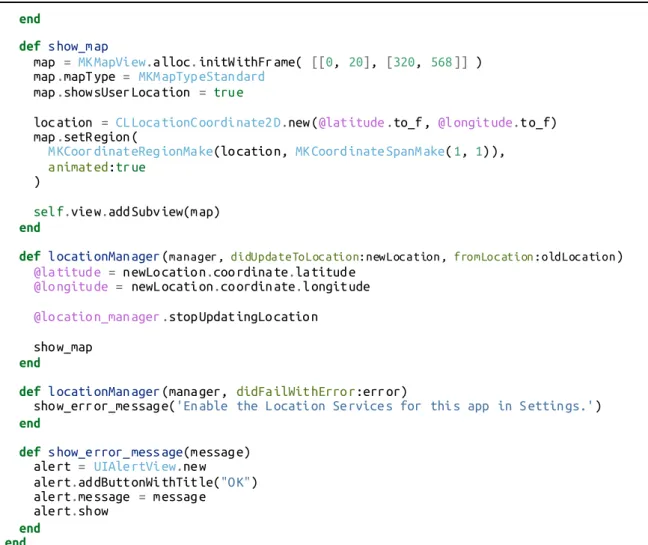Select CLLocationCoordinate2D class name
This screenshot has width=648, height=545.
[x=198, y=122]
